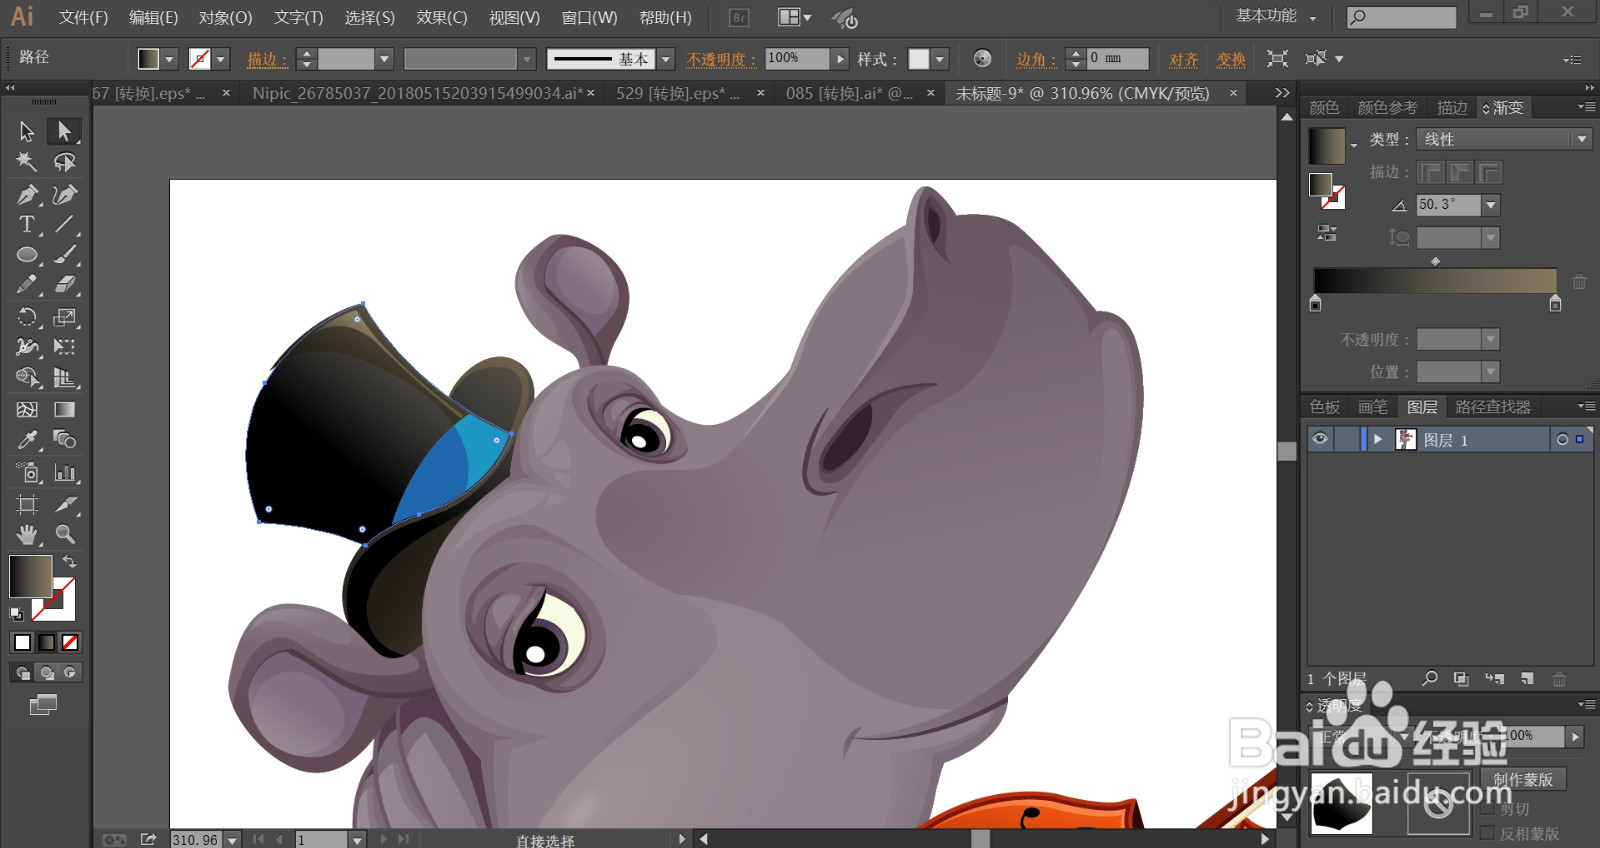Select the Artboard tool
This screenshot has height=848, width=1600.
[27, 504]
